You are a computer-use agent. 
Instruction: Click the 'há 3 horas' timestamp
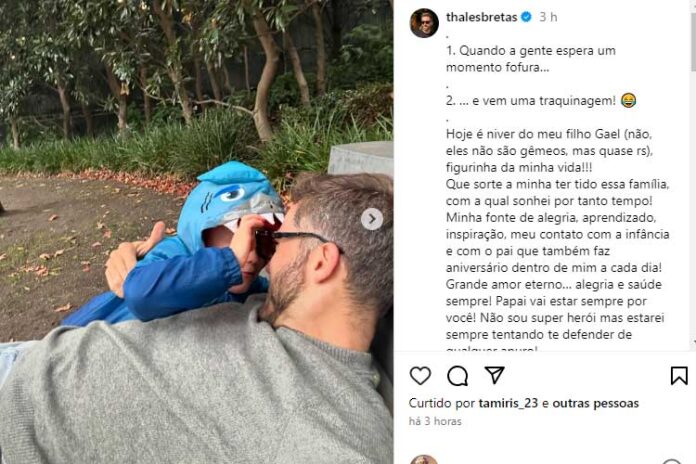click(435, 421)
